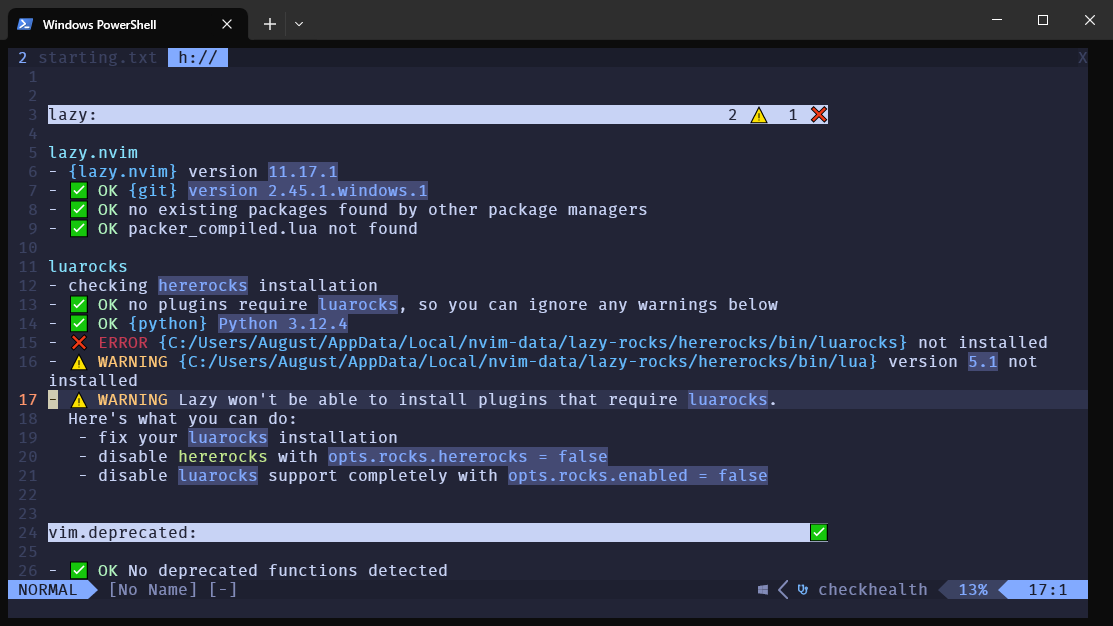Click the green check beside Python 3.12.4
Screen dimensions: 1113x626
[79, 324]
